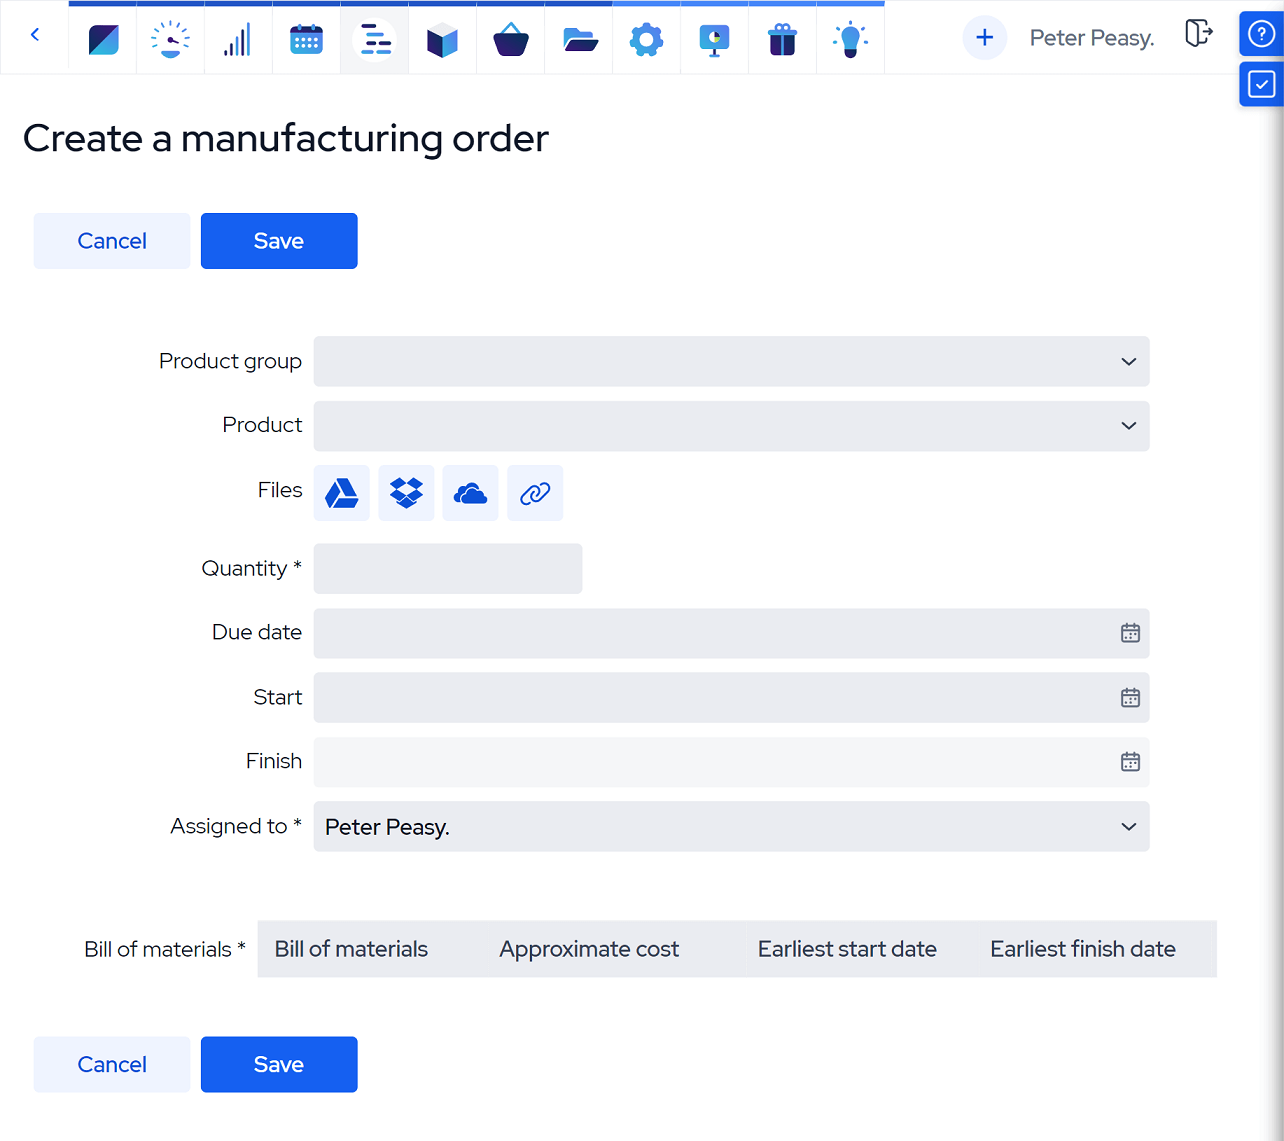This screenshot has width=1284, height=1141.
Task: Open the procurement basket icon
Action: point(510,39)
